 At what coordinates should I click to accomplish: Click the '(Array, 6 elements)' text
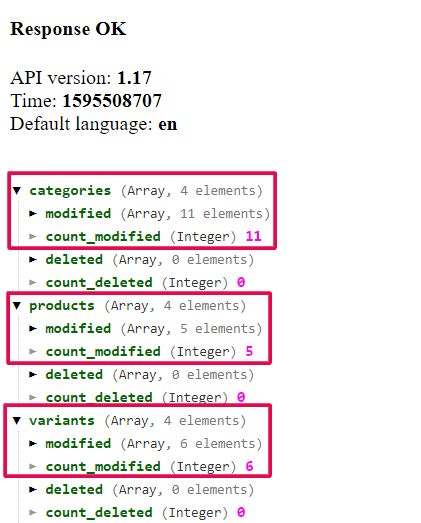[x=191, y=444]
